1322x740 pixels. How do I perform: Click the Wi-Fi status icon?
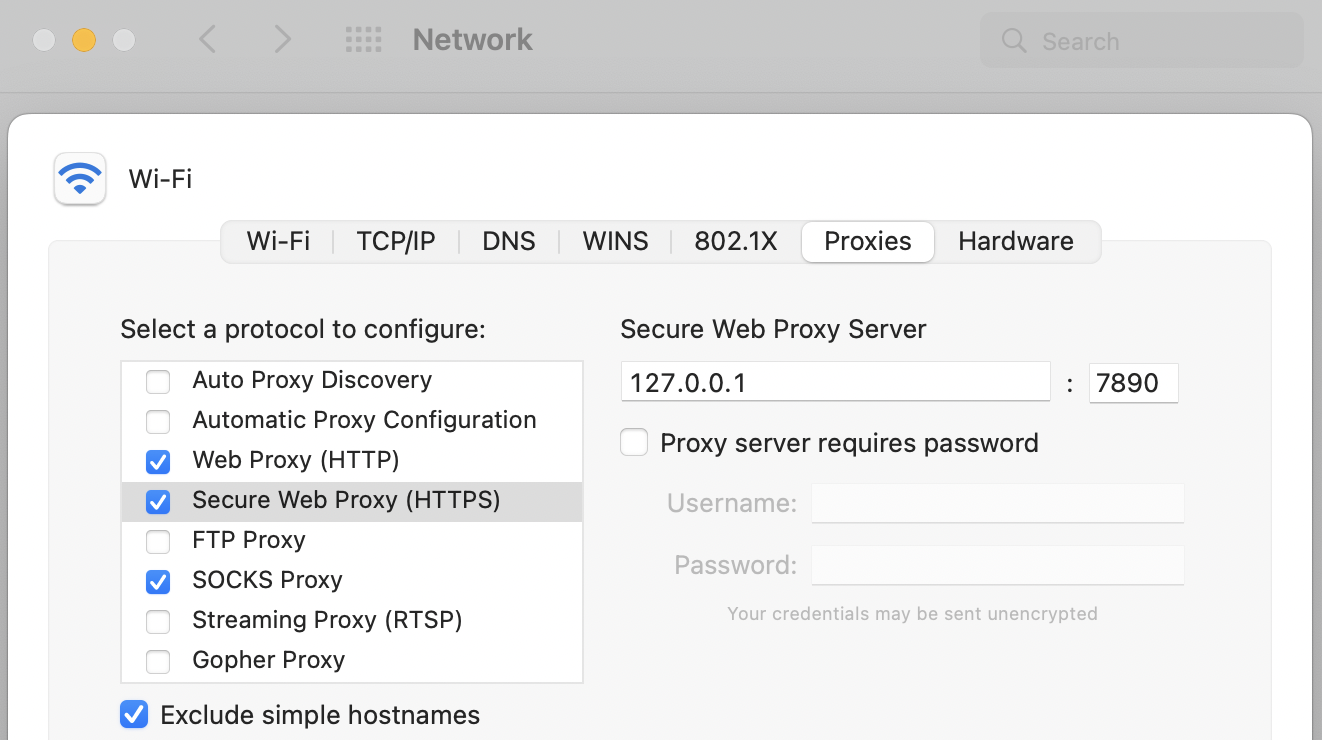pyautogui.click(x=79, y=177)
